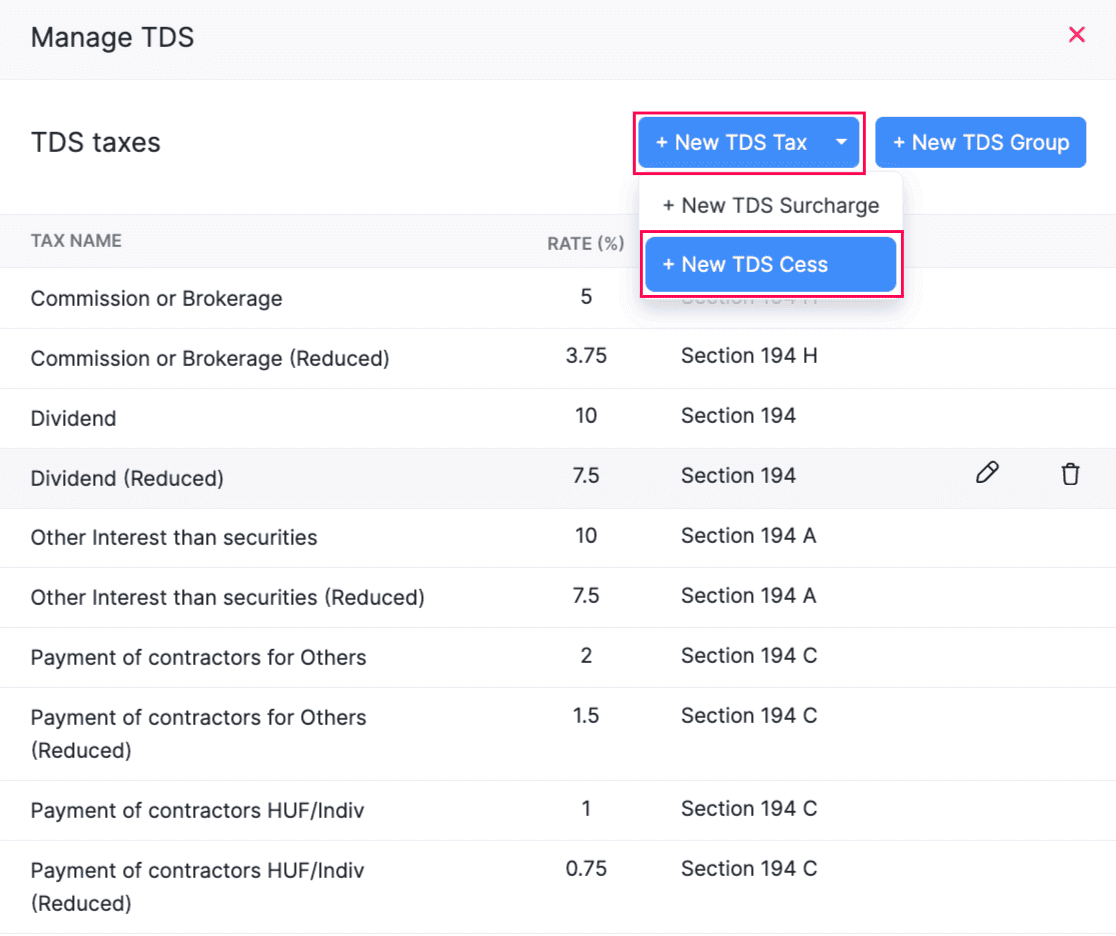Select Payment of contractors HUF/Indiv row
This screenshot has height=936, width=1116.
click(x=197, y=810)
